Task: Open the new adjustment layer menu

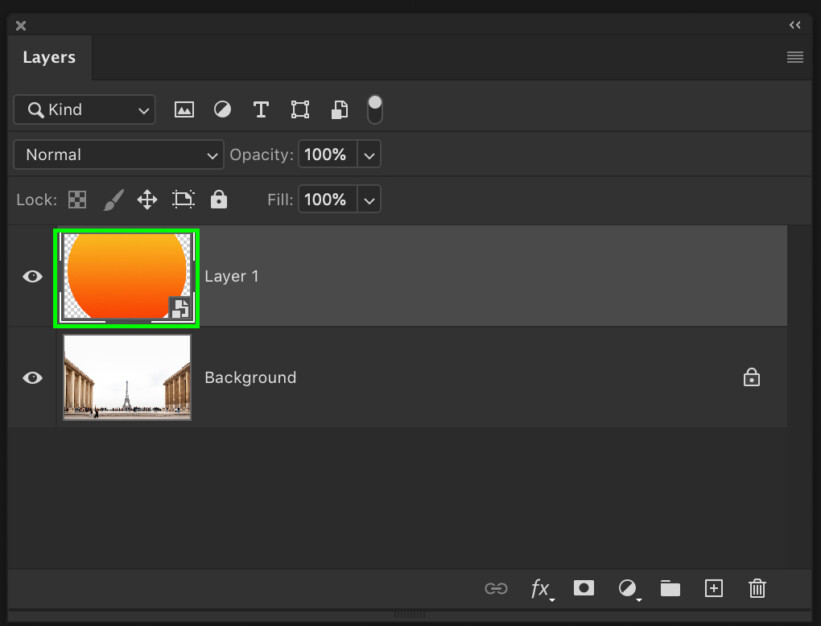Action: coord(627,589)
